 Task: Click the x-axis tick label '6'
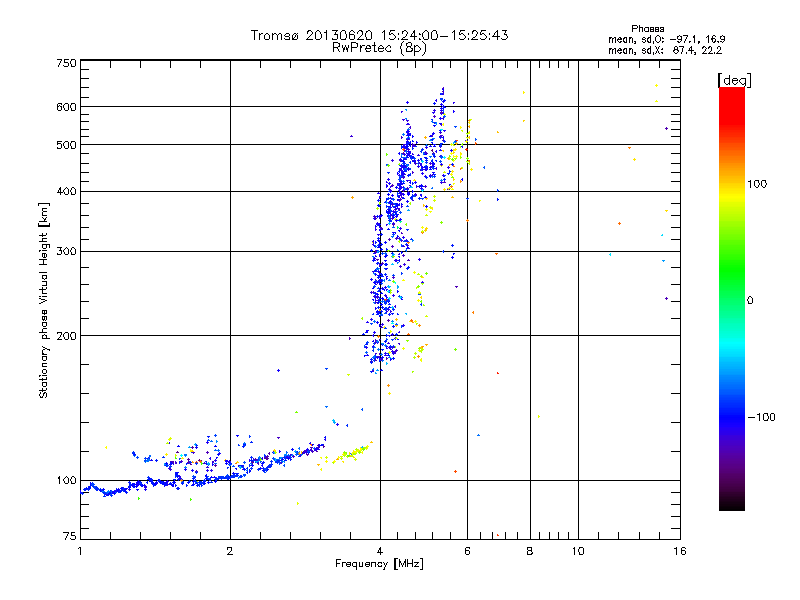point(467,551)
